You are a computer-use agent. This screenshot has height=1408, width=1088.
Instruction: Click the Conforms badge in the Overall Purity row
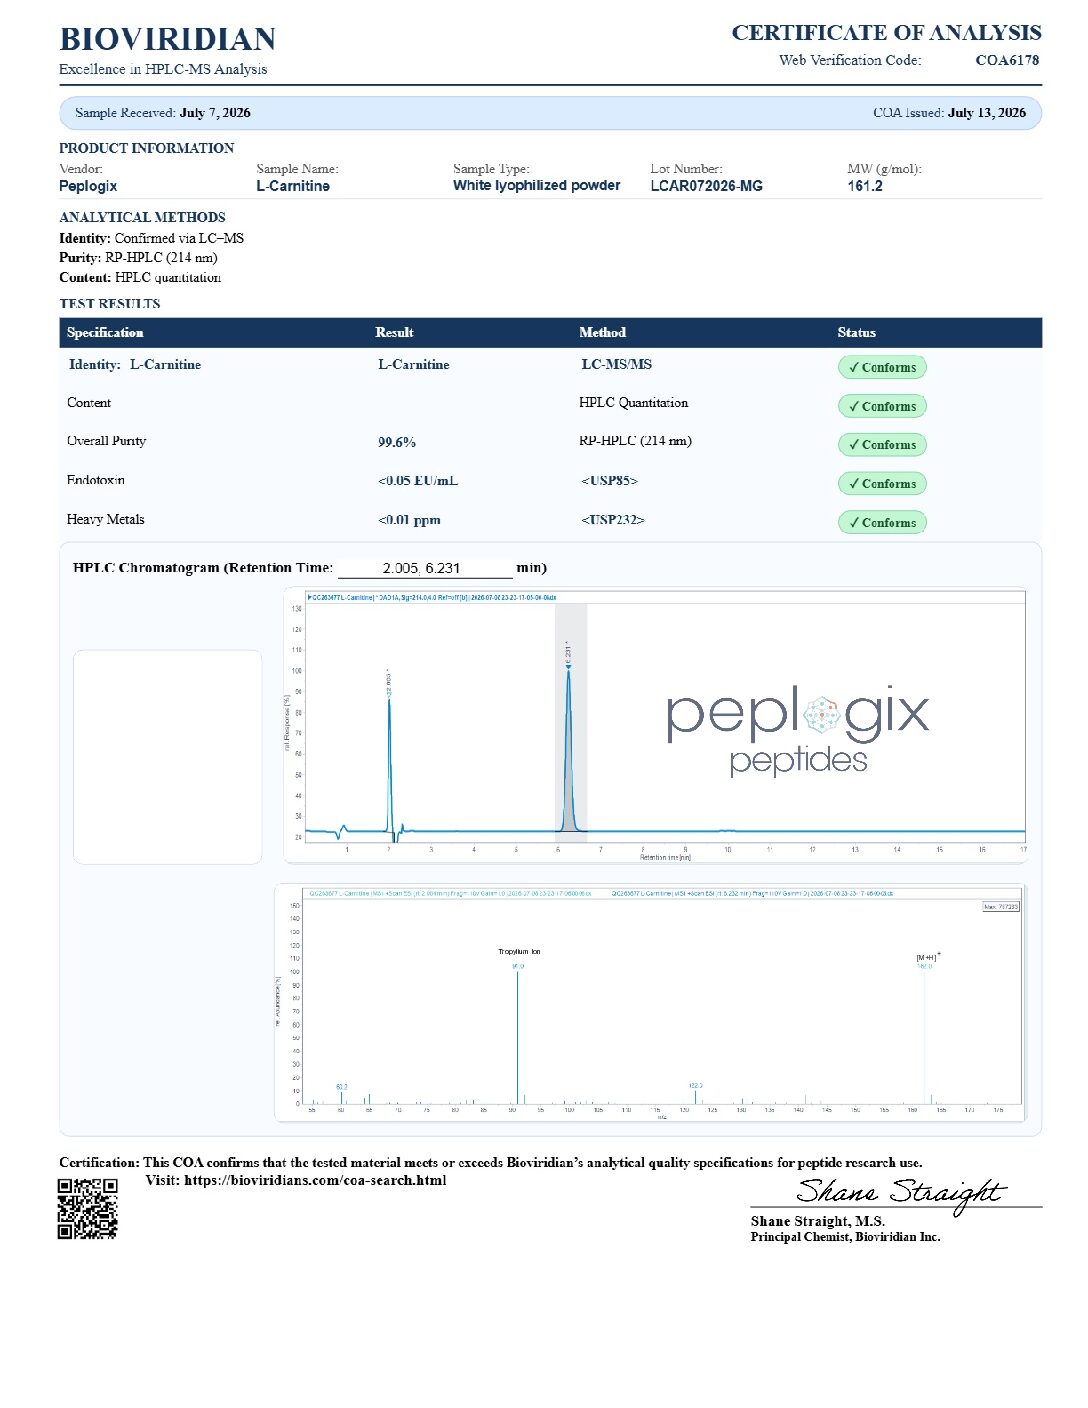(882, 444)
